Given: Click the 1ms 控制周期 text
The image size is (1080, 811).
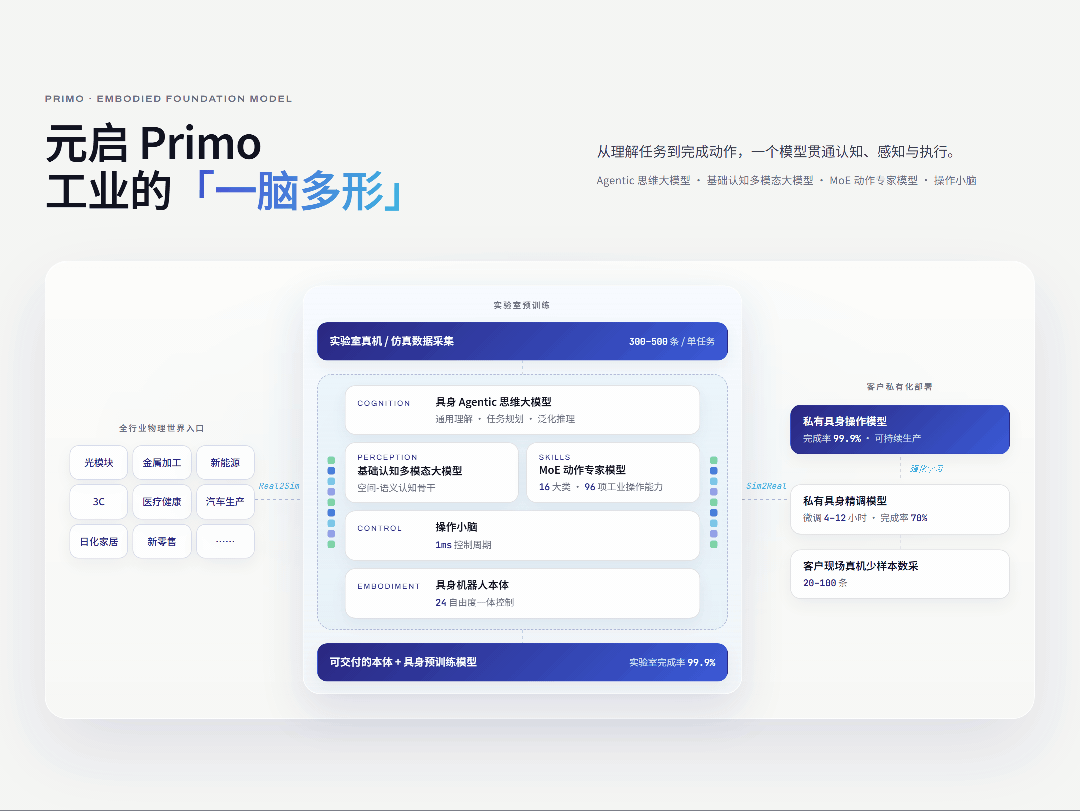Looking at the screenshot, I should coord(463,544).
